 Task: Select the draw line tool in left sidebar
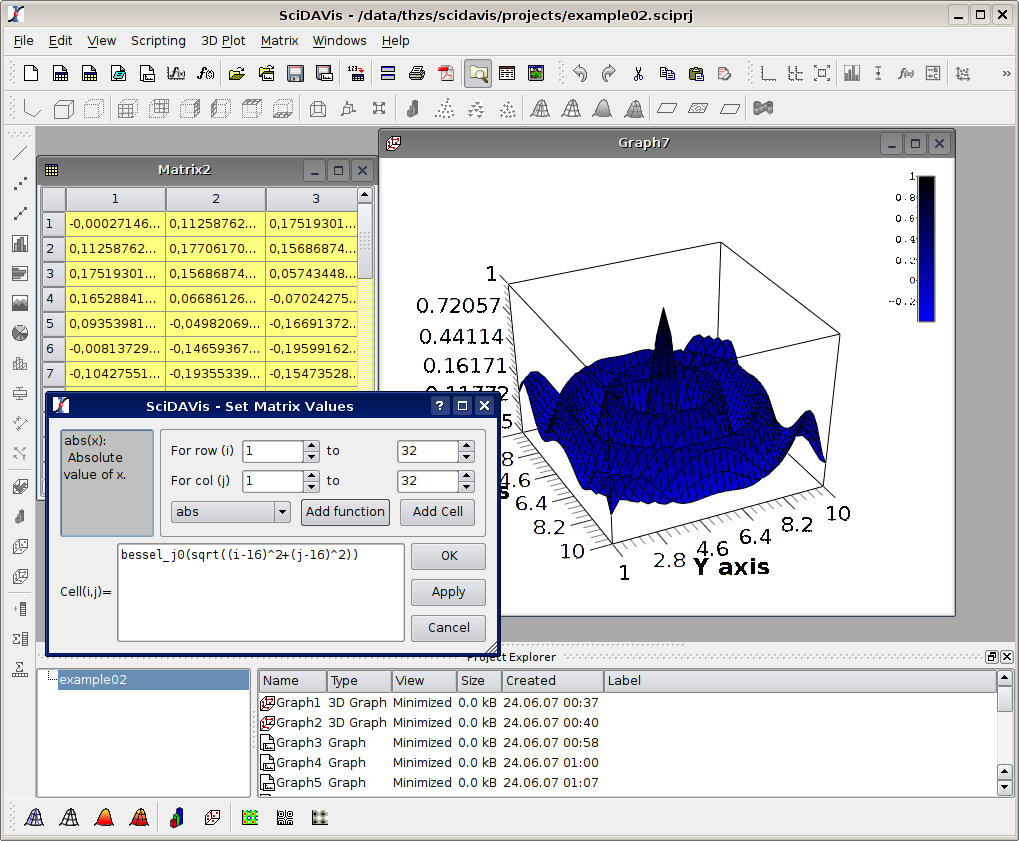tap(20, 153)
